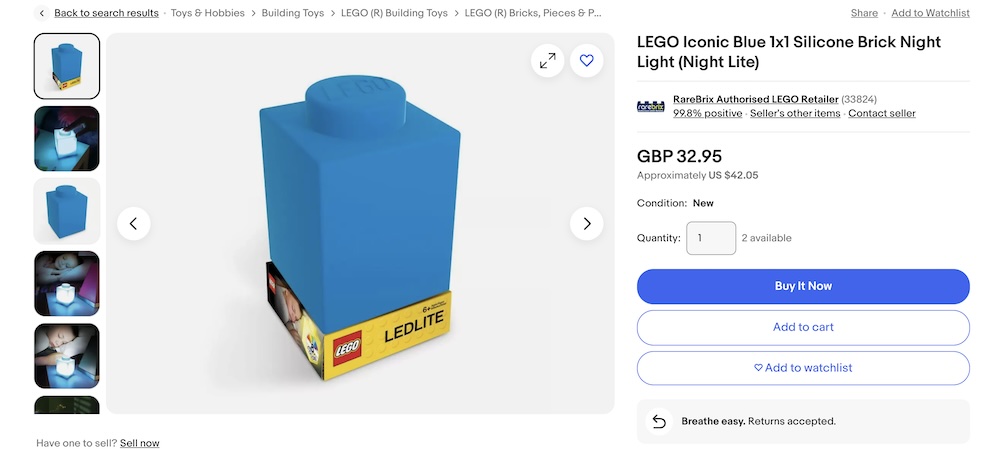The image size is (1000, 449).
Task: Go to LEGO (R) Building Toys category
Action: click(x=394, y=13)
